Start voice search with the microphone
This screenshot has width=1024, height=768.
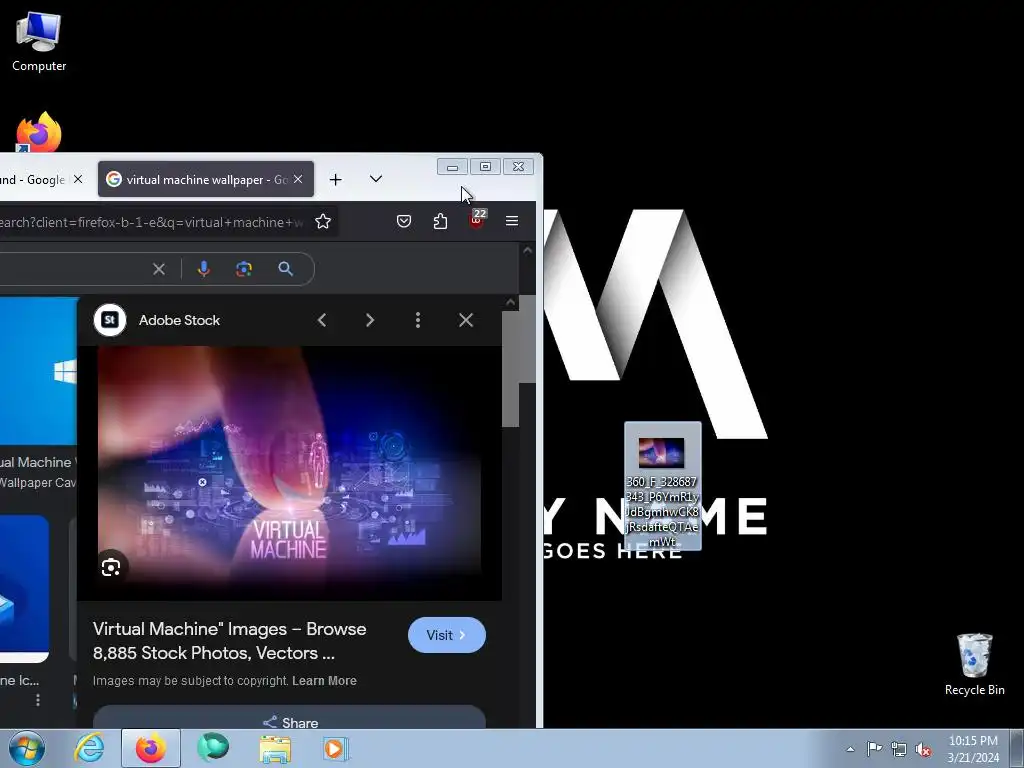(204, 269)
